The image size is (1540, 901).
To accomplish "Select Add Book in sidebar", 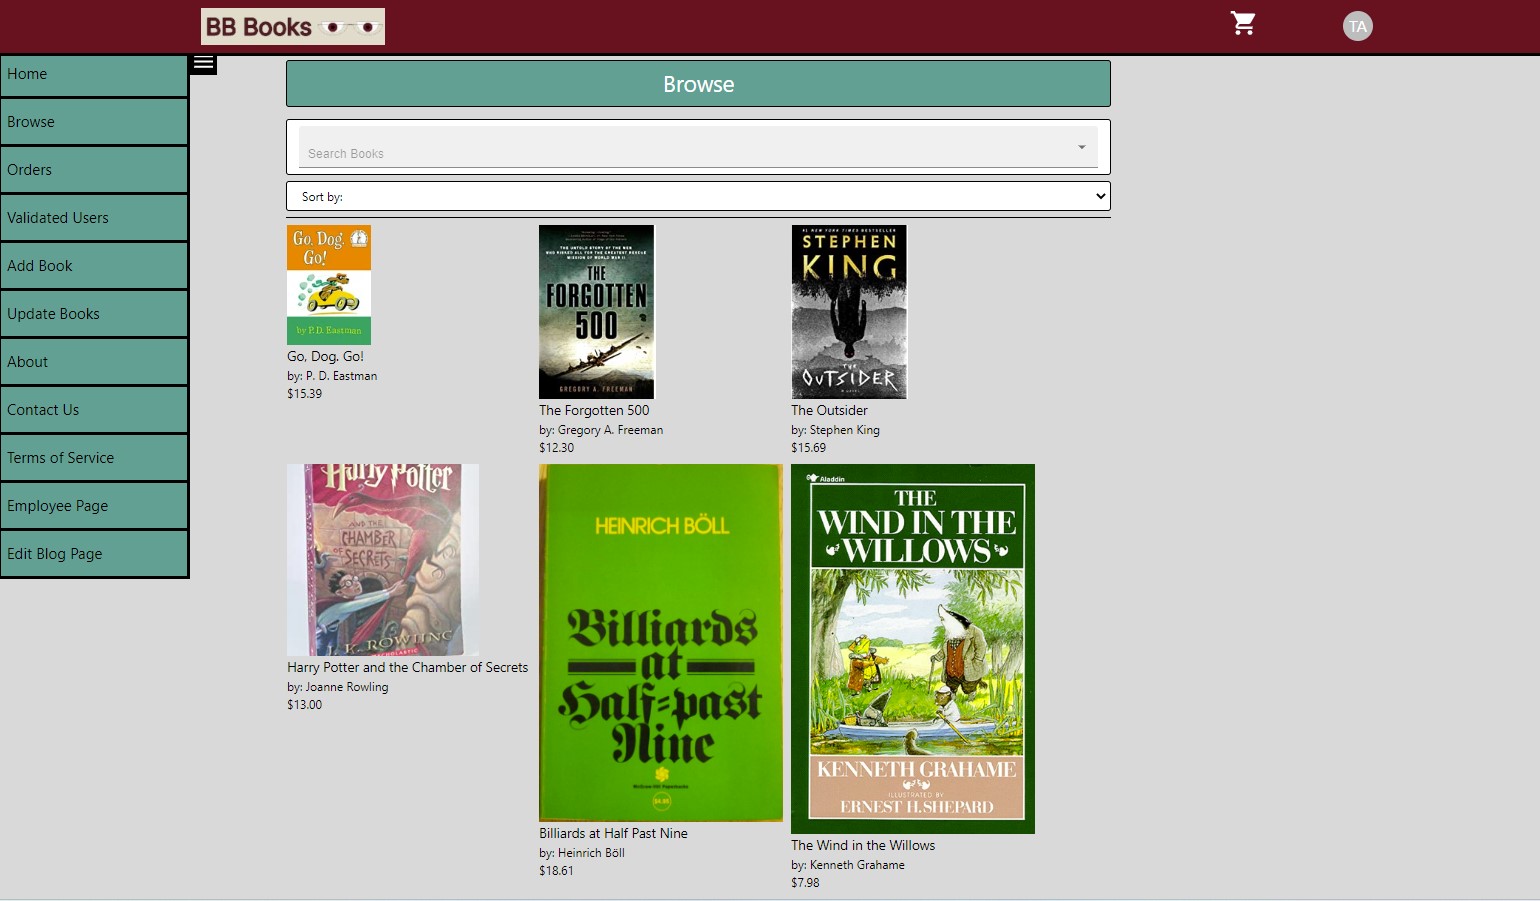I will [94, 266].
